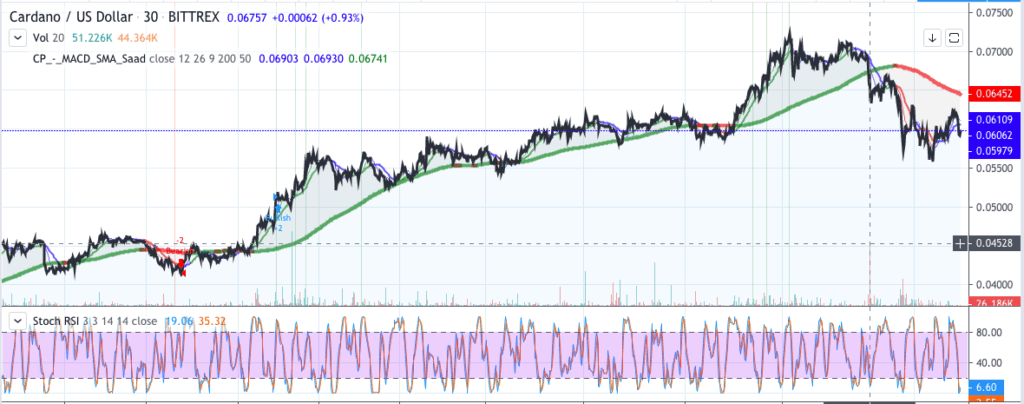Click the Stoch RSI 80.00 axis value
The height and width of the screenshot is (404, 1024).
(x=989, y=332)
